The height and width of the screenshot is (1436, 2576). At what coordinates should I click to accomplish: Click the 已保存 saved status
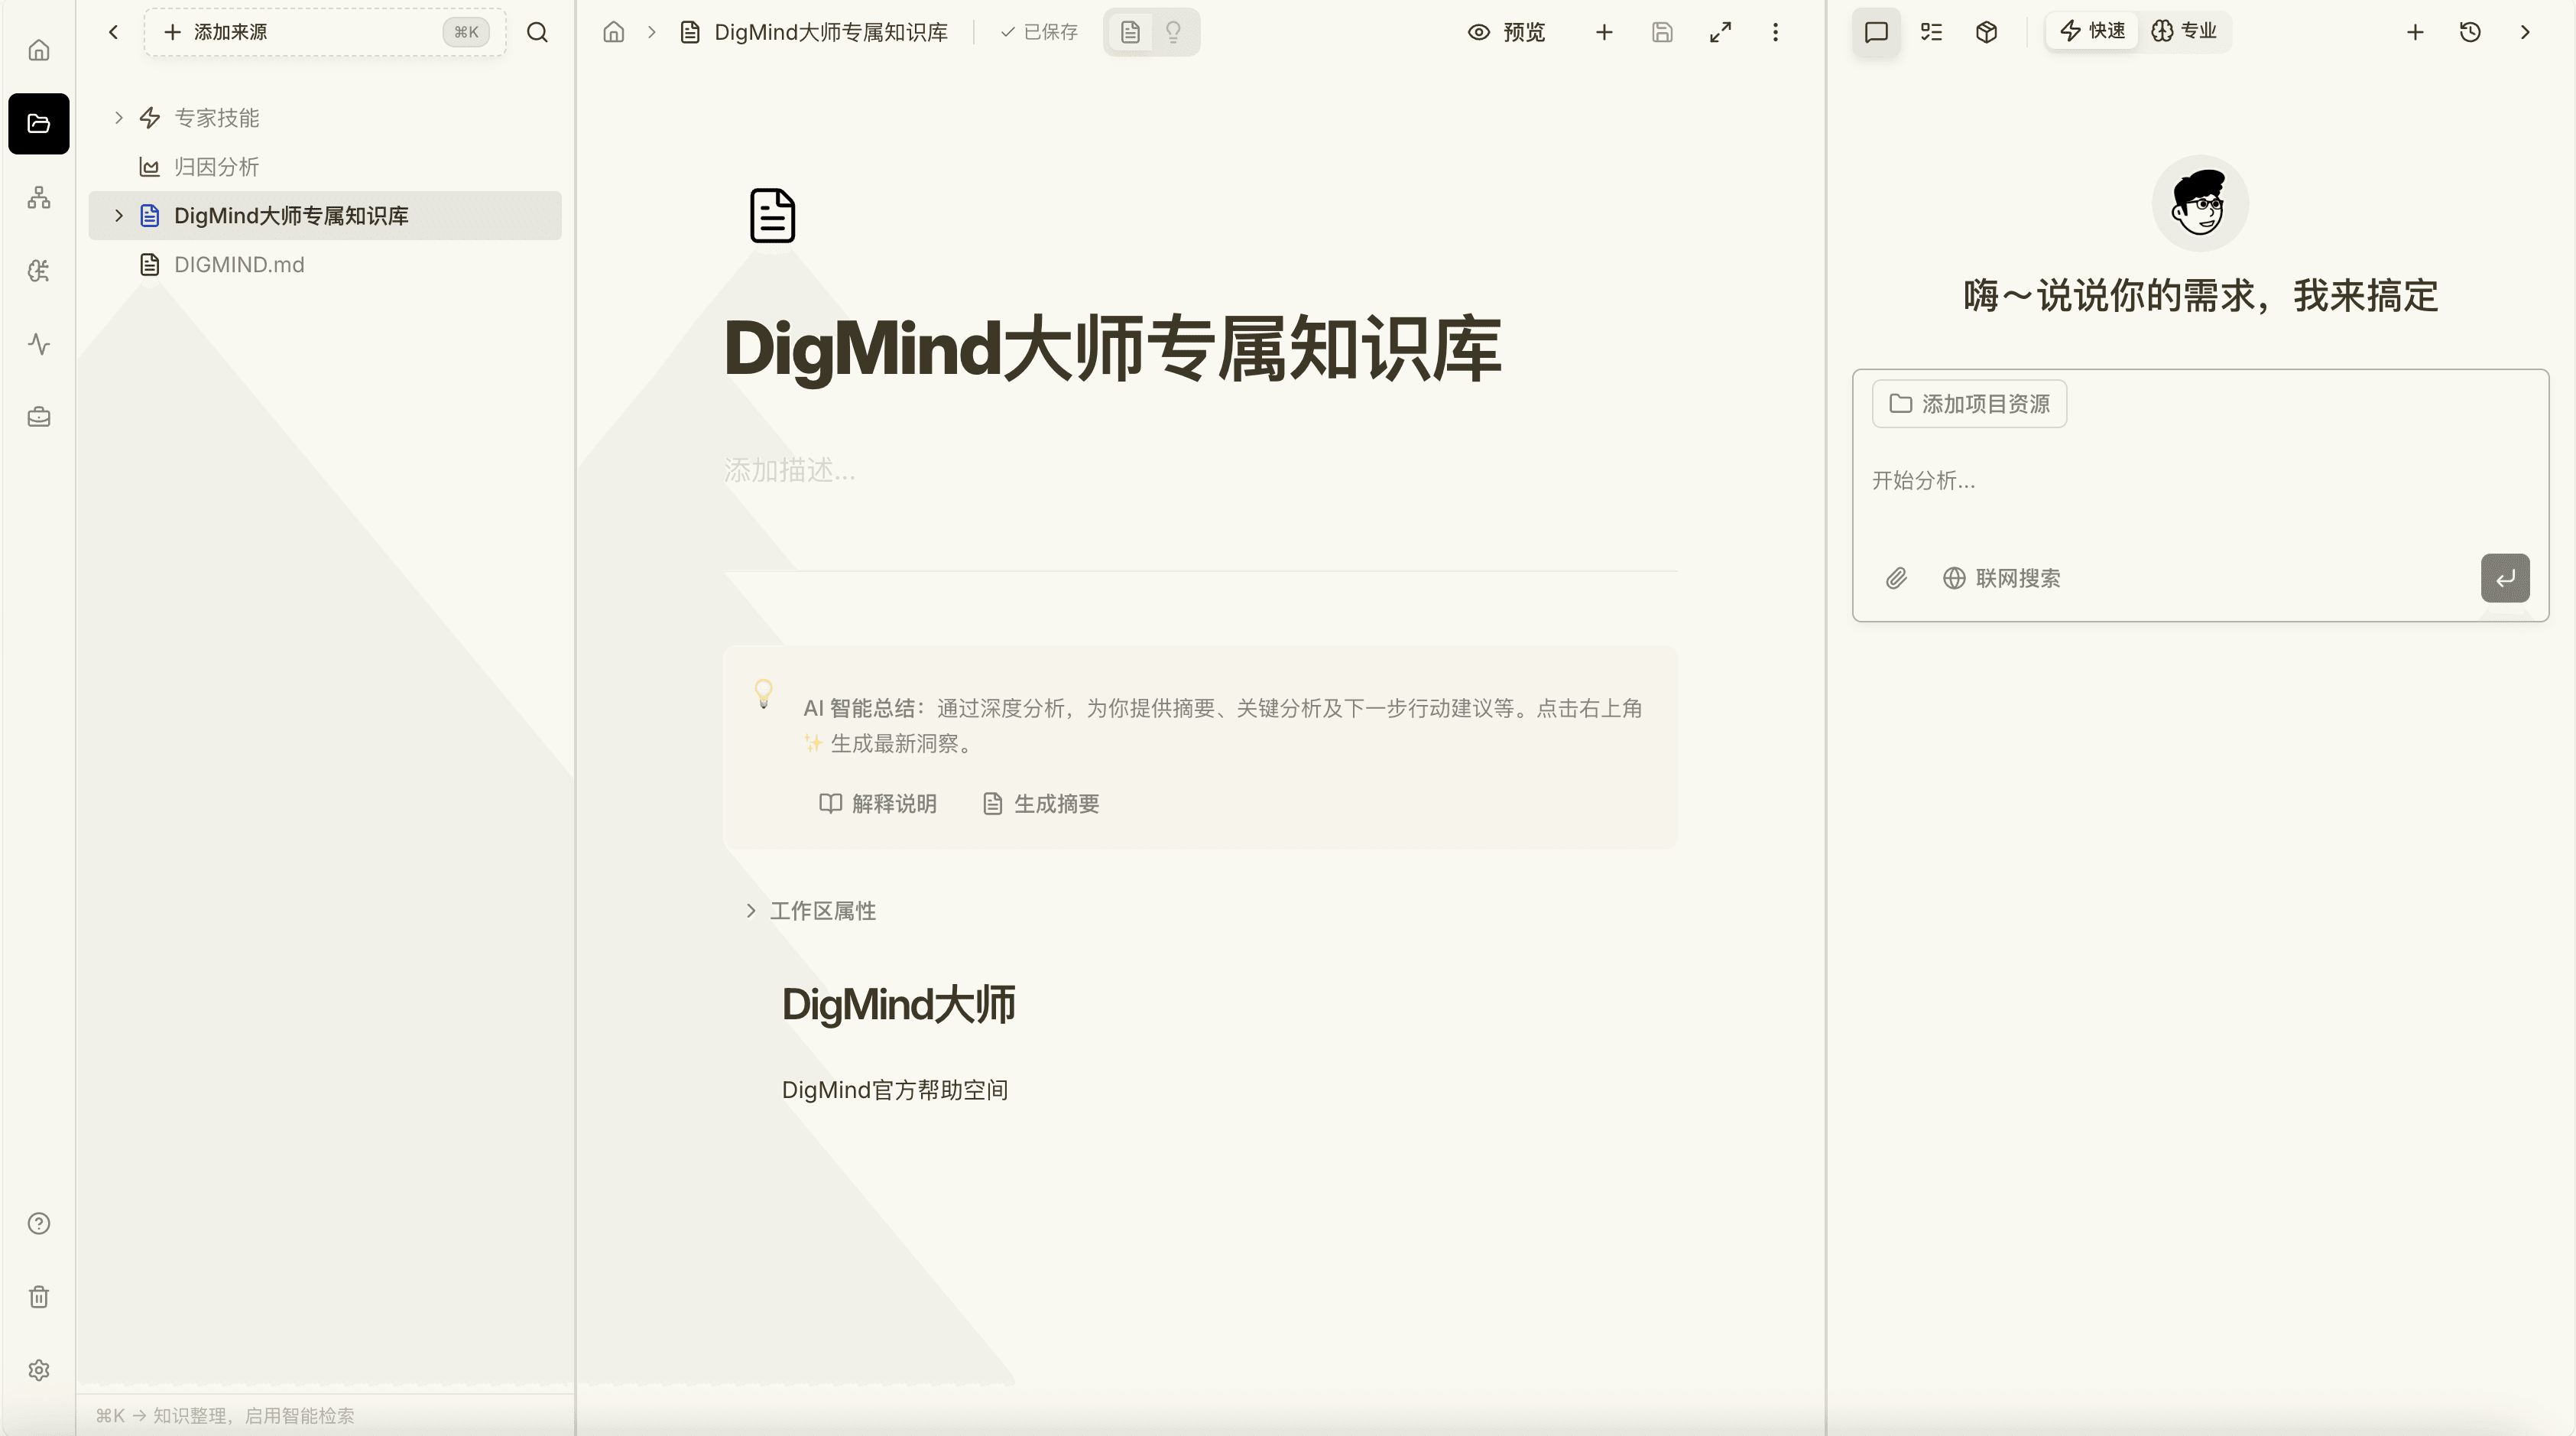point(1039,32)
